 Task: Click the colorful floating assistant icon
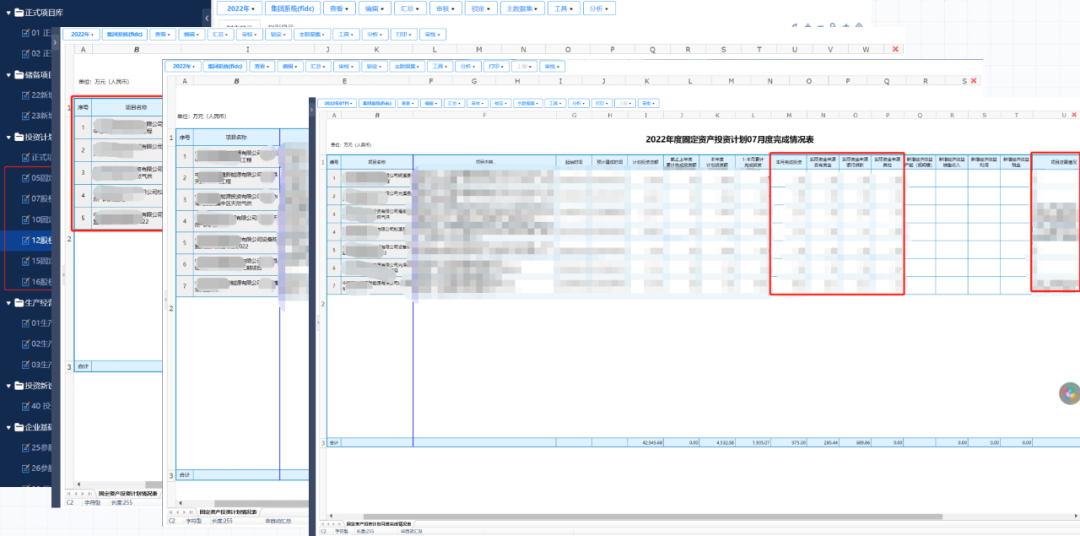[1069, 393]
